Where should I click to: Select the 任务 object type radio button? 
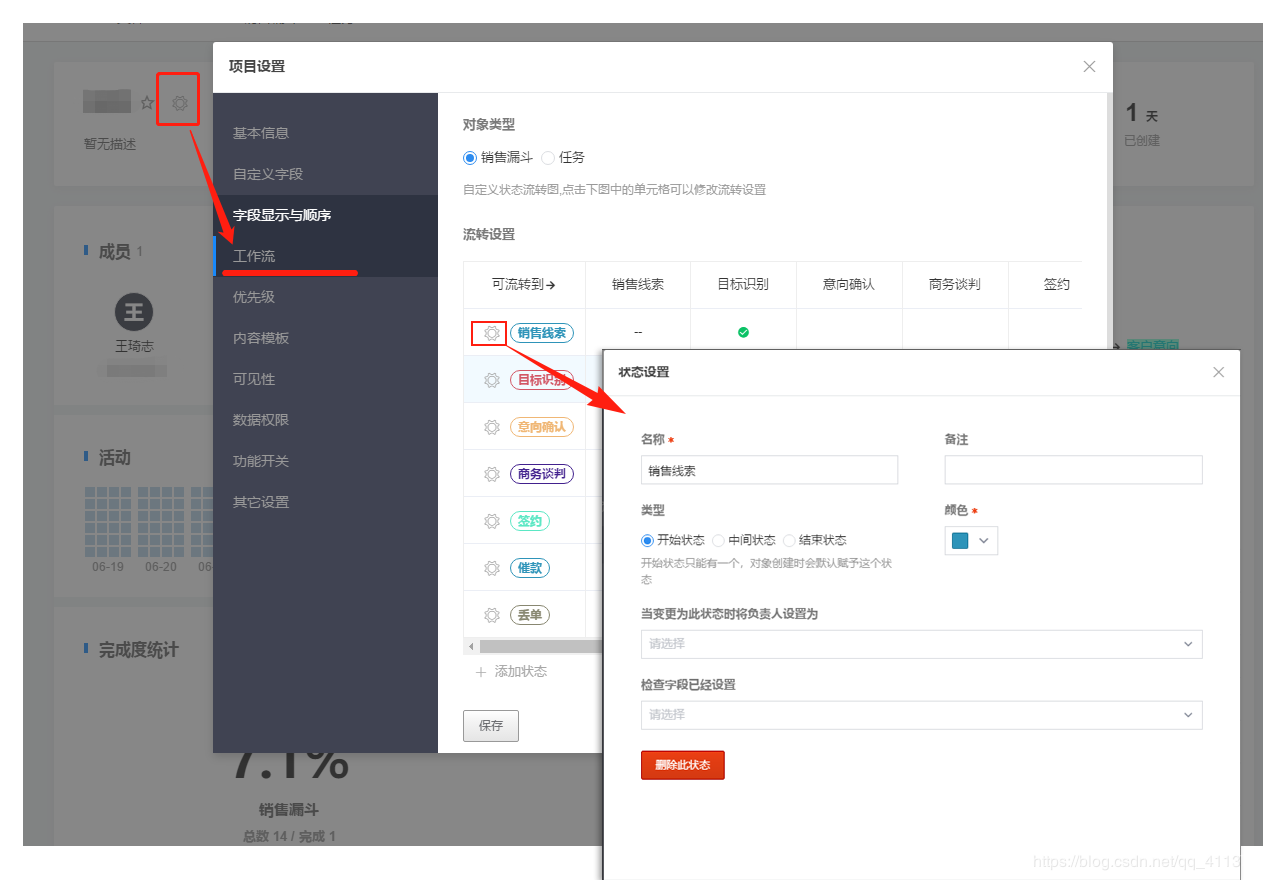[x=549, y=157]
